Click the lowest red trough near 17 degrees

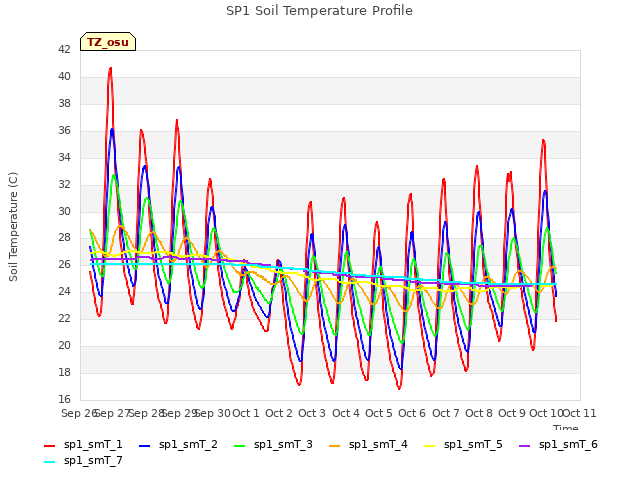399,388
